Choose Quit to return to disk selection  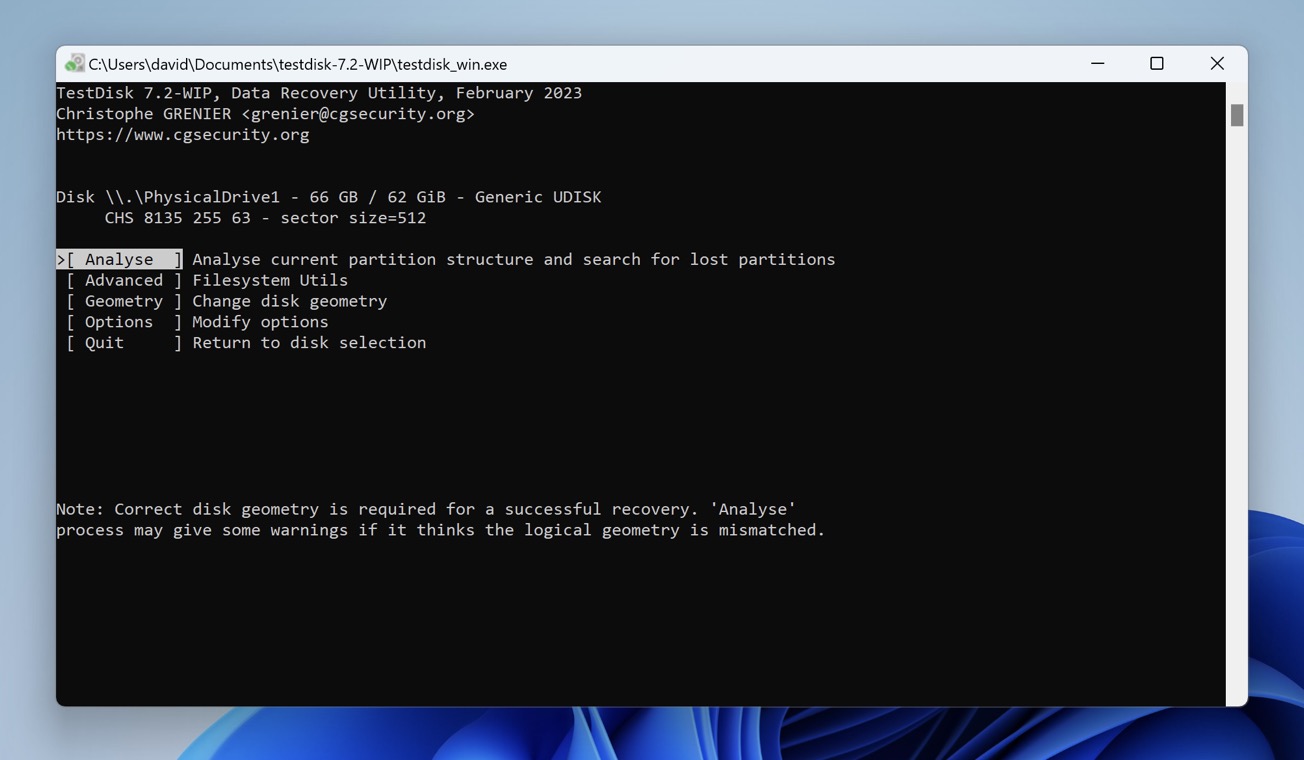click(124, 343)
